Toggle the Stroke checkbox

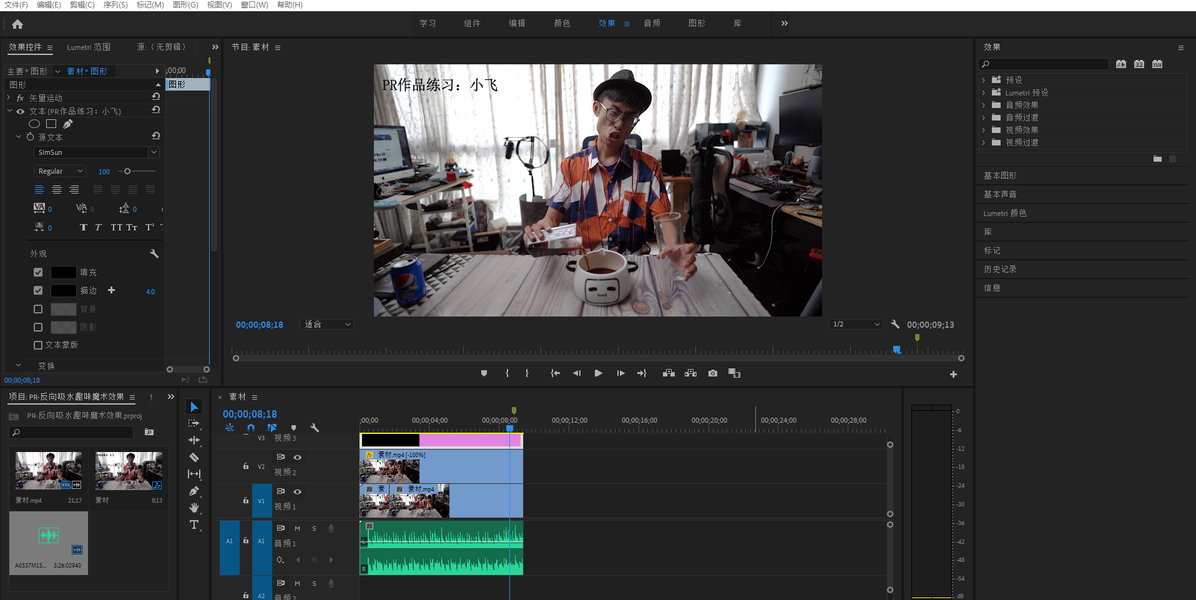click(x=38, y=290)
